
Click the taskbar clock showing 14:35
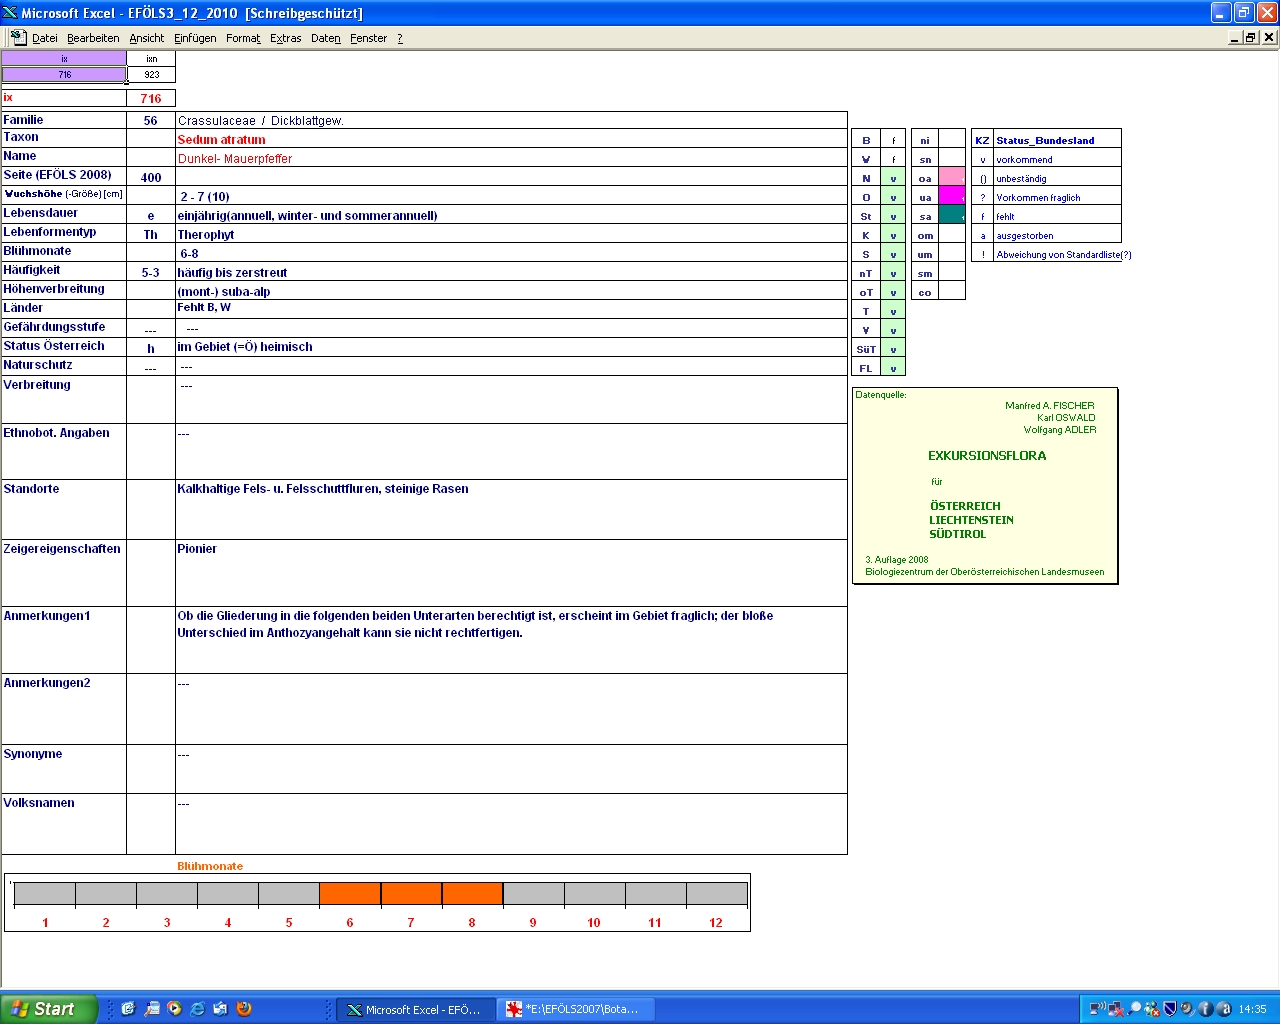pos(1252,1009)
